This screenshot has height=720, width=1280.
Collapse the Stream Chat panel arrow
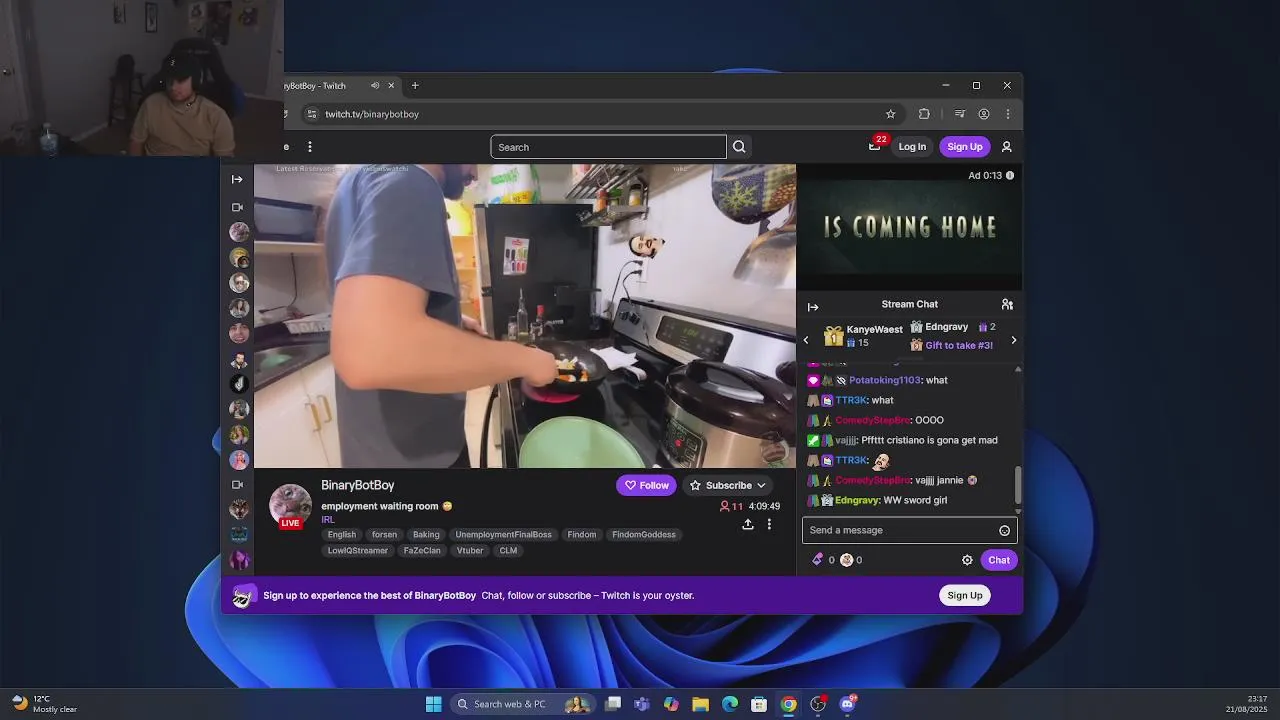coord(813,307)
